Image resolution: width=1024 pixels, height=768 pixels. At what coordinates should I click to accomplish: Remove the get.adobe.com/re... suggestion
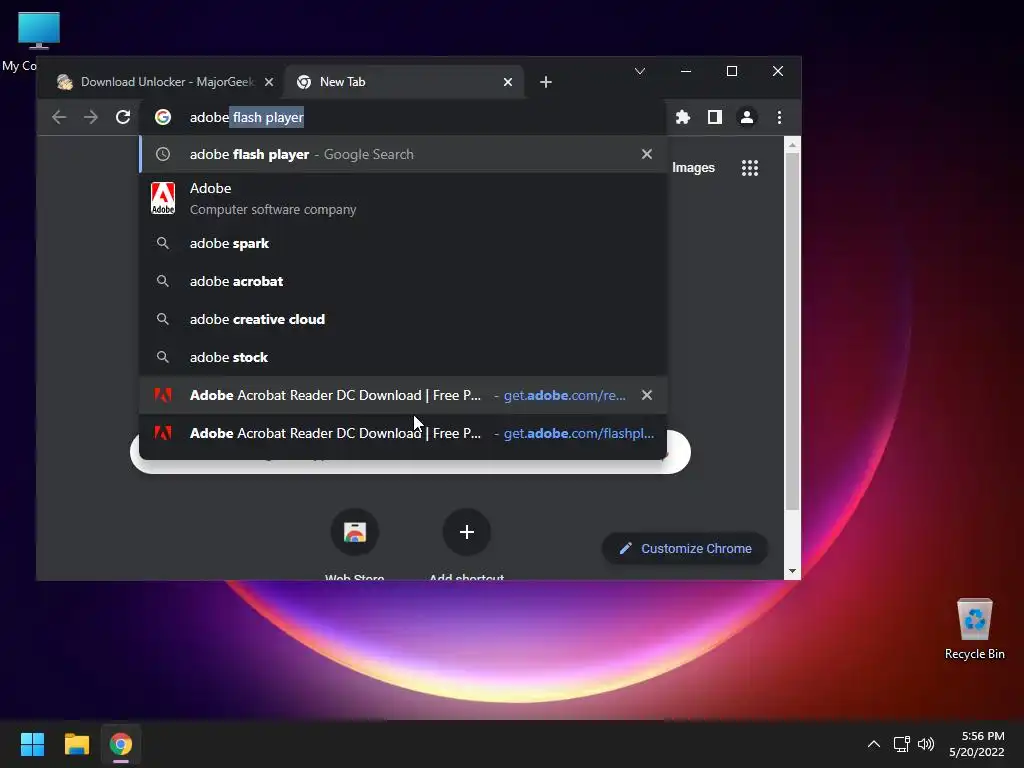click(x=647, y=395)
